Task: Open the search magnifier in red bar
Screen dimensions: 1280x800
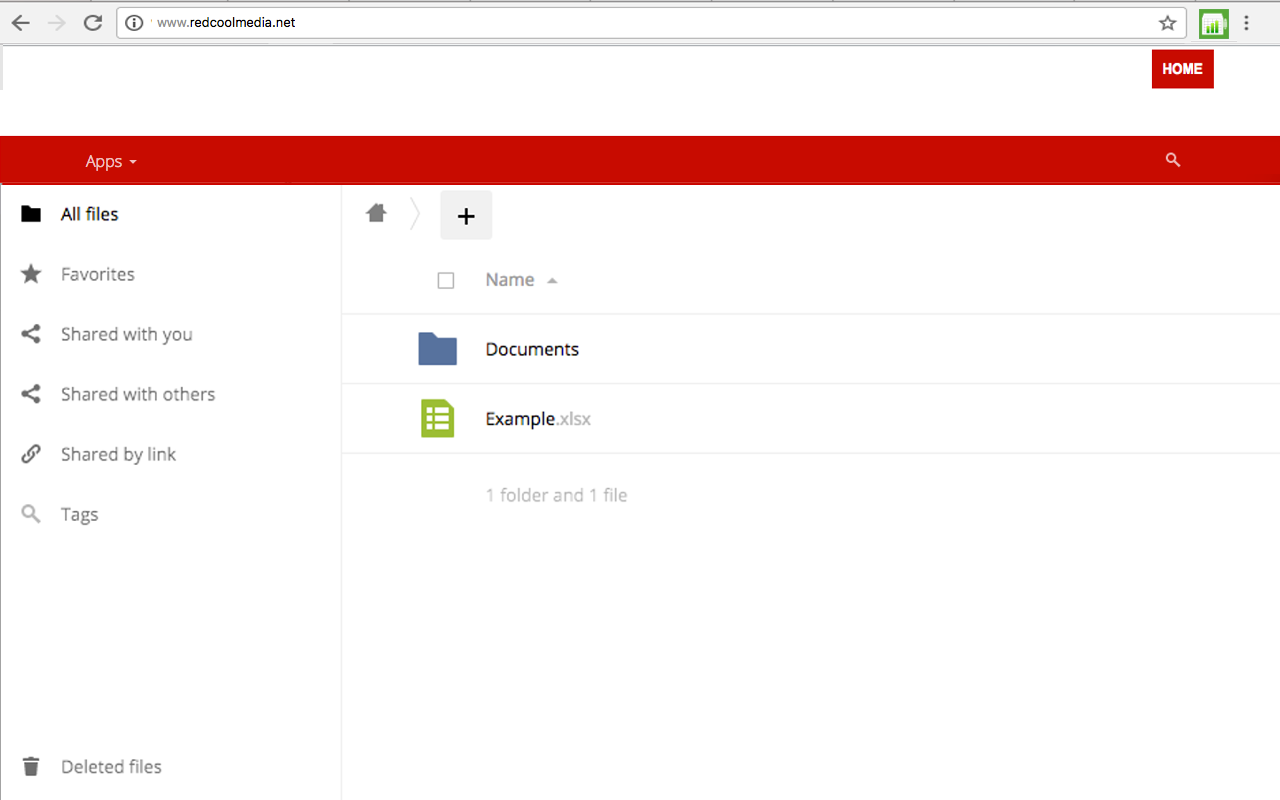Action: coord(1173,160)
